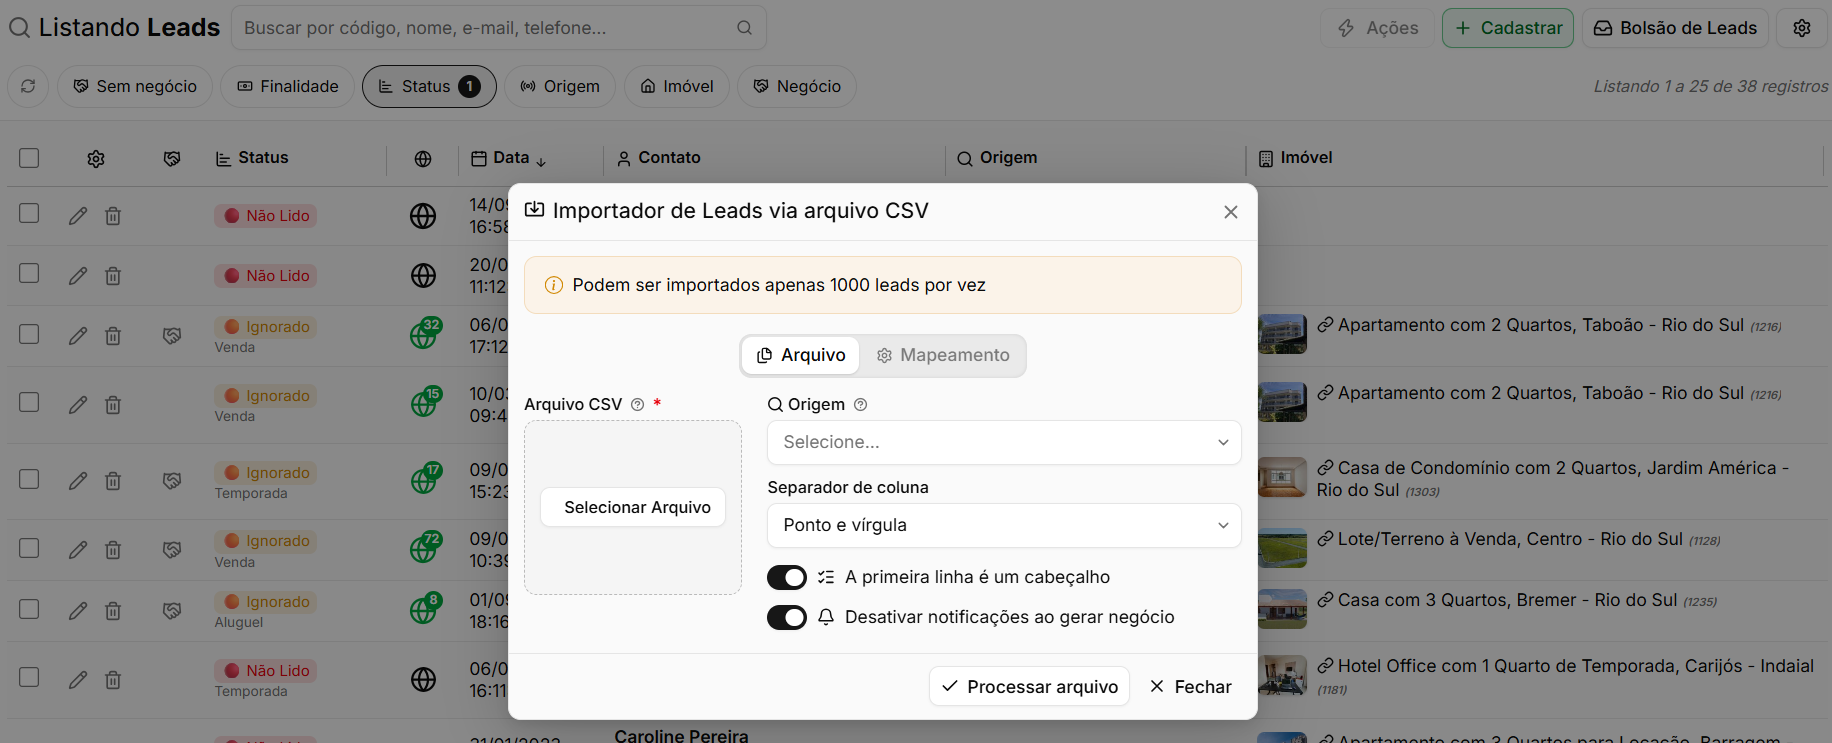Close the CSV importer dialog with X

1231,212
